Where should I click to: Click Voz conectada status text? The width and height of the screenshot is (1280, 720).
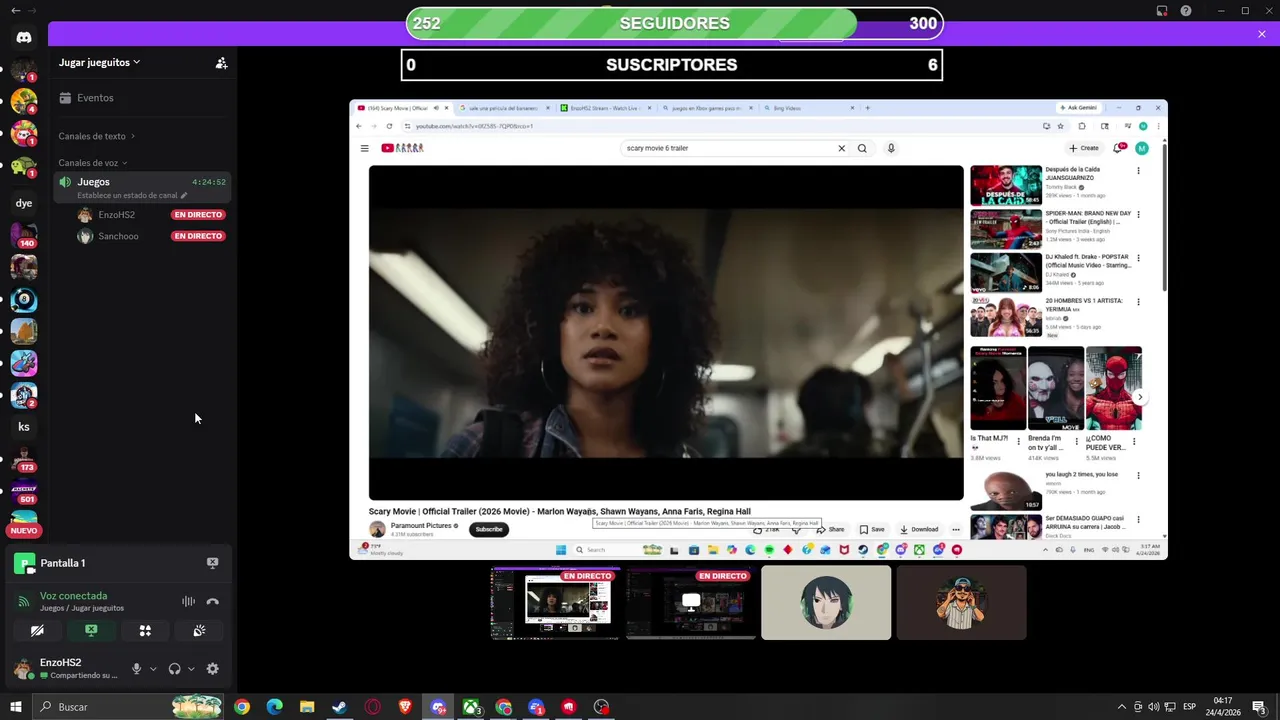tap(73, 596)
